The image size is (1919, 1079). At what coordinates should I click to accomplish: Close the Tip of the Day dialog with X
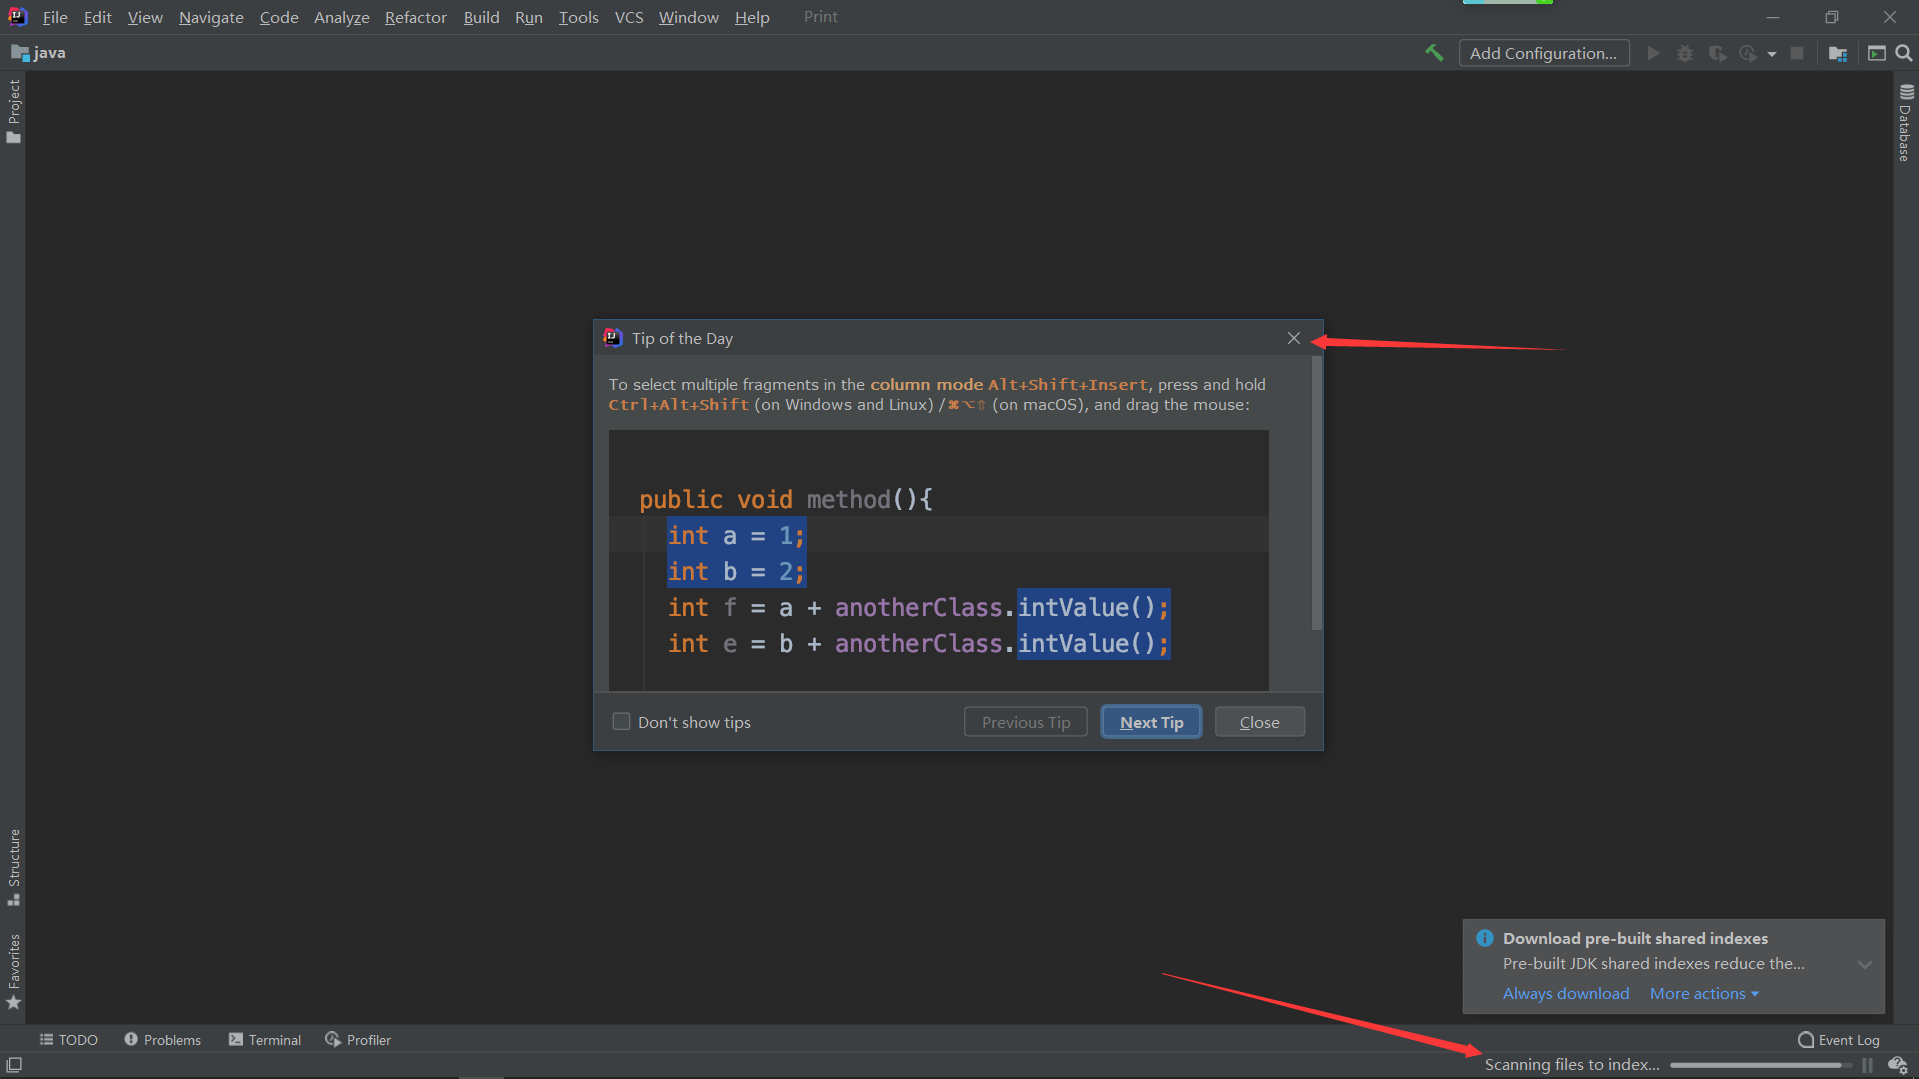[x=1294, y=338]
